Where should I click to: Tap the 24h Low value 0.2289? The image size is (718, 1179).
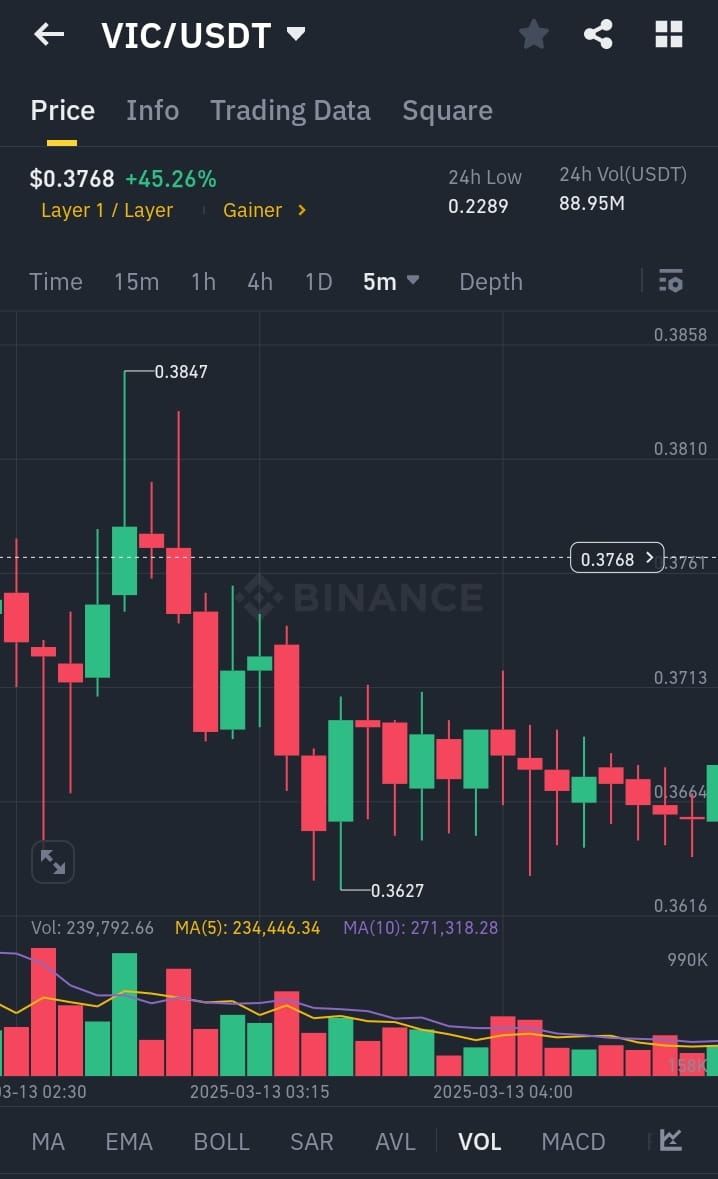click(478, 206)
